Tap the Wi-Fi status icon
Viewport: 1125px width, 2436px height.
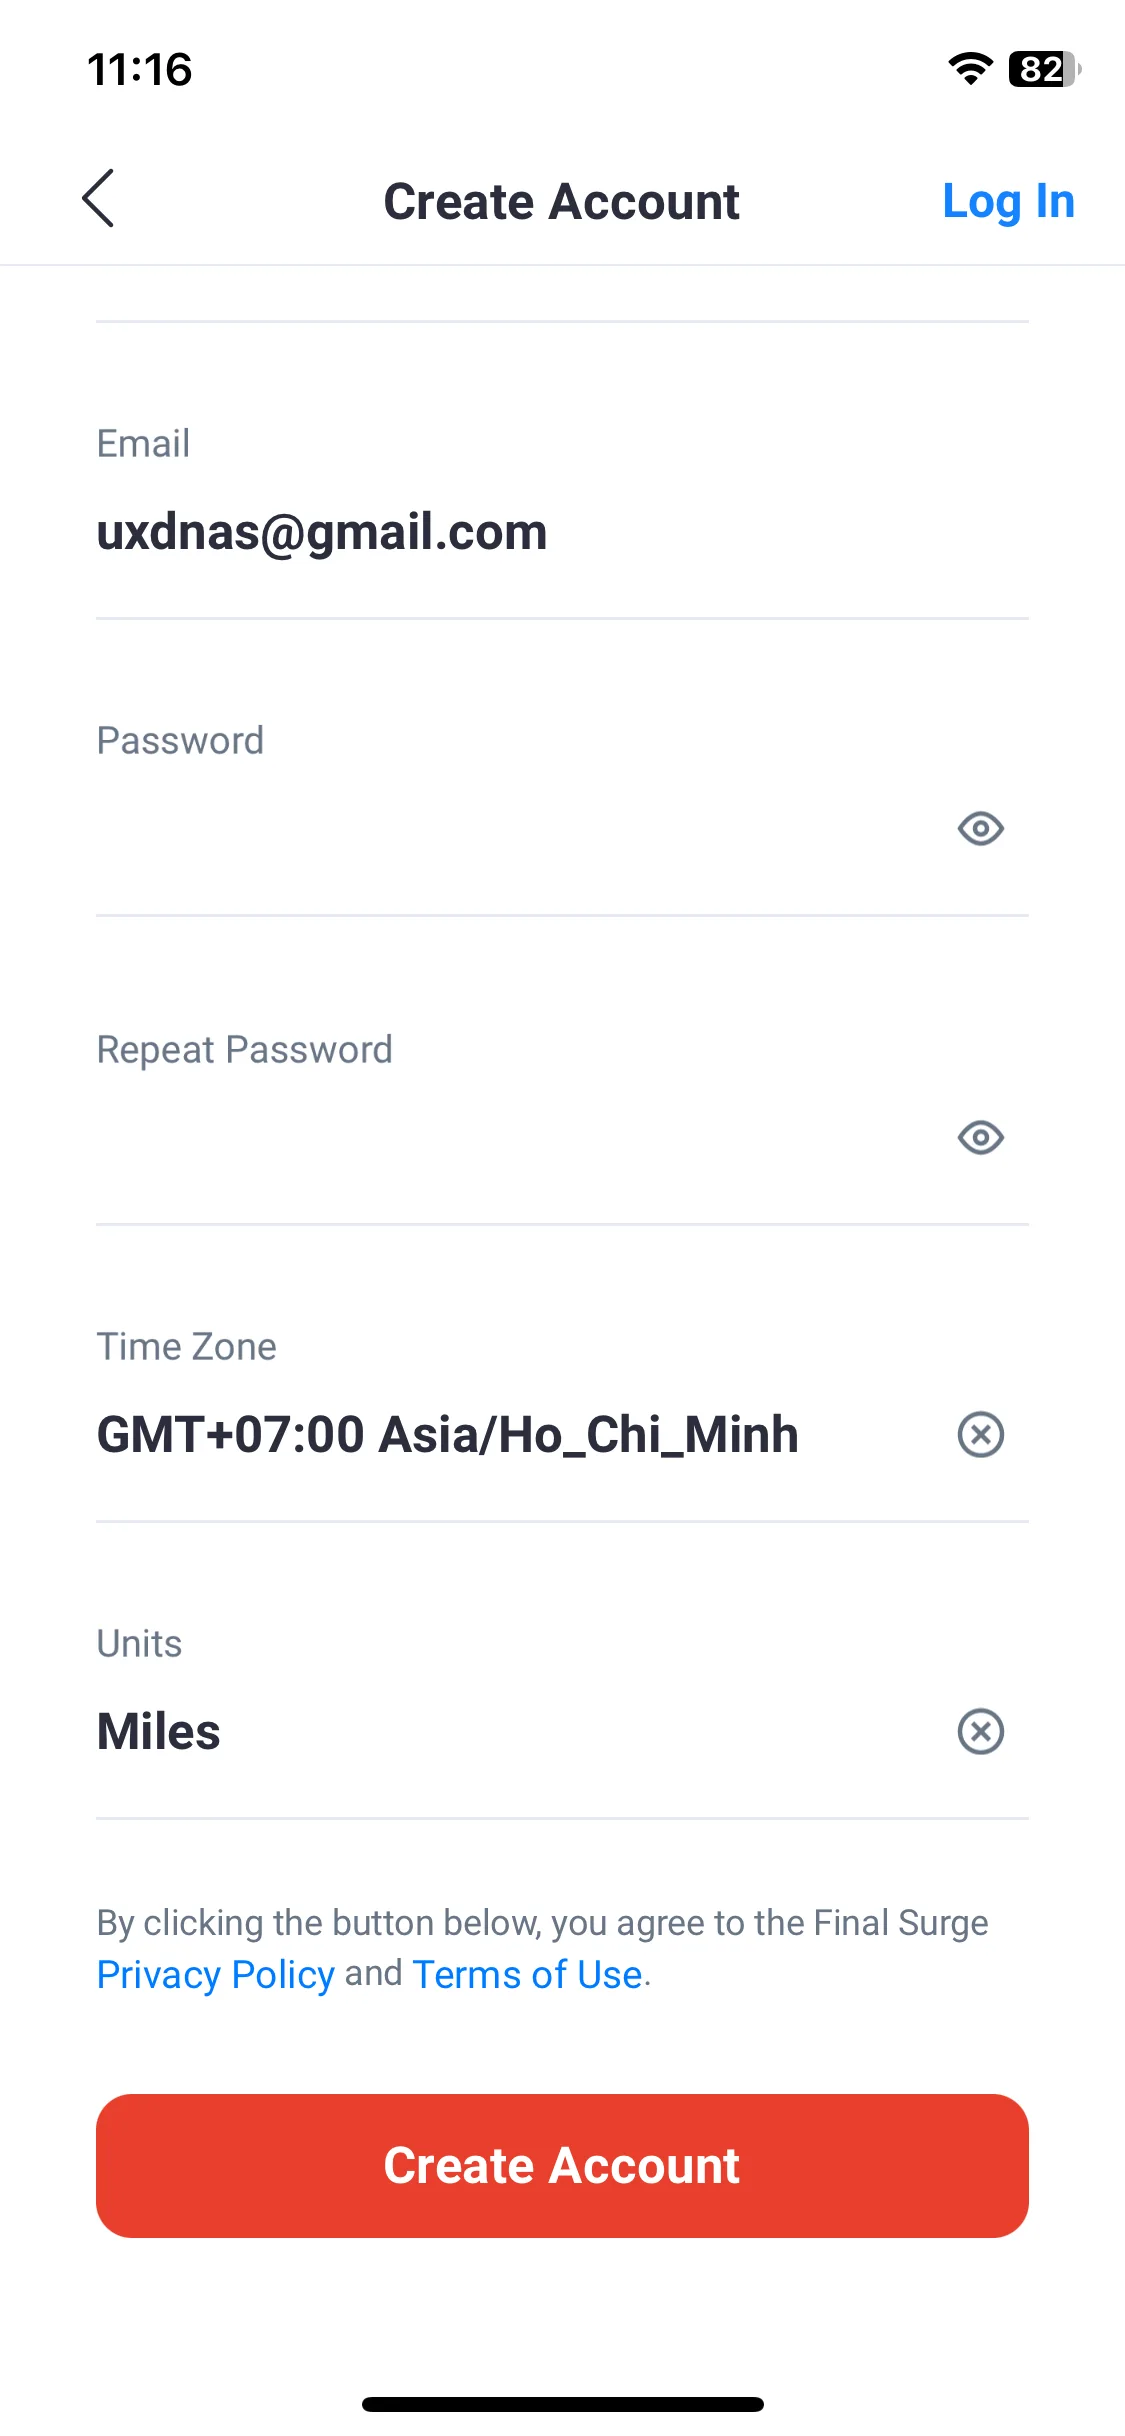[x=970, y=69]
